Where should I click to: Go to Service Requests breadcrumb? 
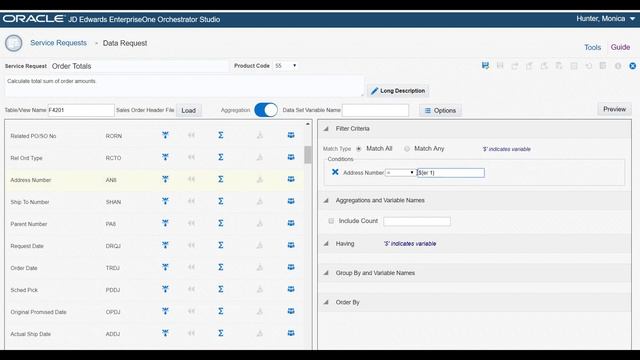pyautogui.click(x=58, y=43)
